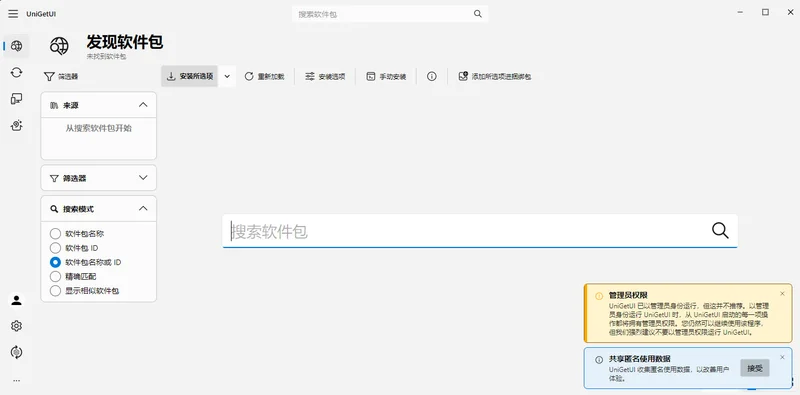Click info icon on 共享匿名使用数据 notice
This screenshot has width=800, height=395.
click(599, 360)
